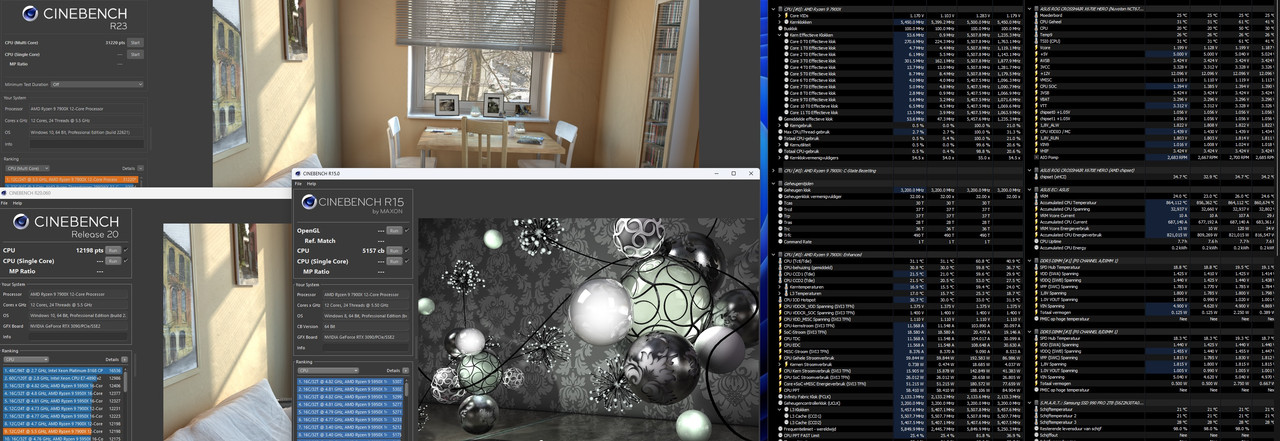
Task: Run the CPU (Single Core) test in Release 20
Action: tap(113, 261)
